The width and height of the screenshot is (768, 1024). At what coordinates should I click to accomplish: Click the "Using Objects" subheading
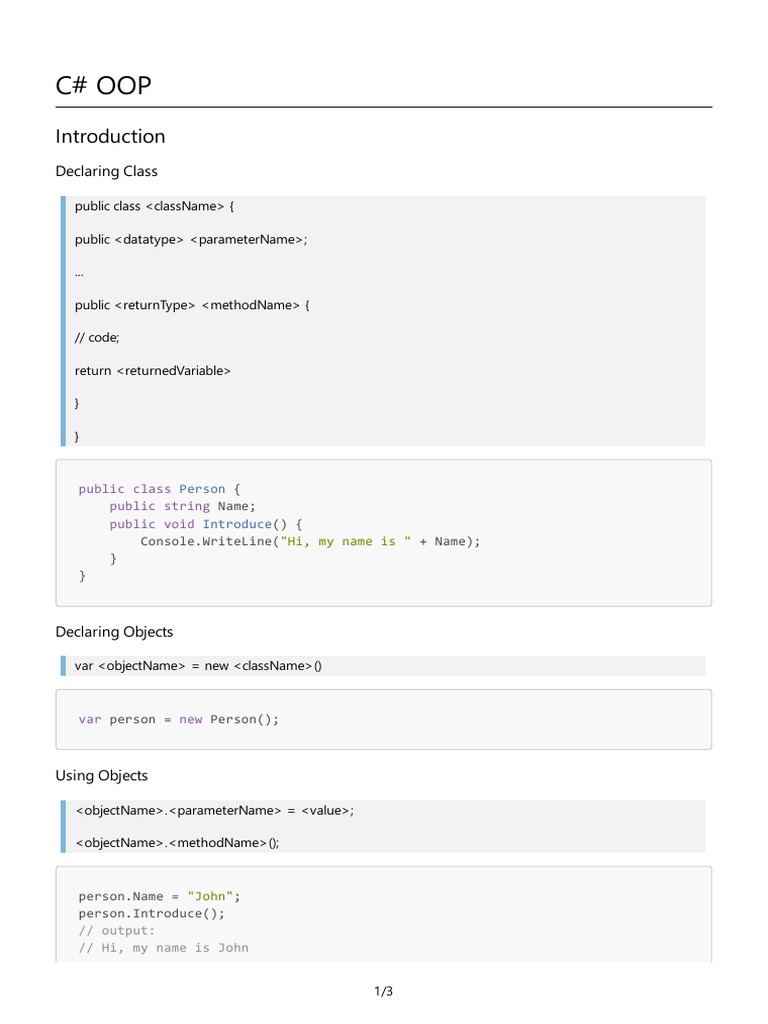pos(101,775)
